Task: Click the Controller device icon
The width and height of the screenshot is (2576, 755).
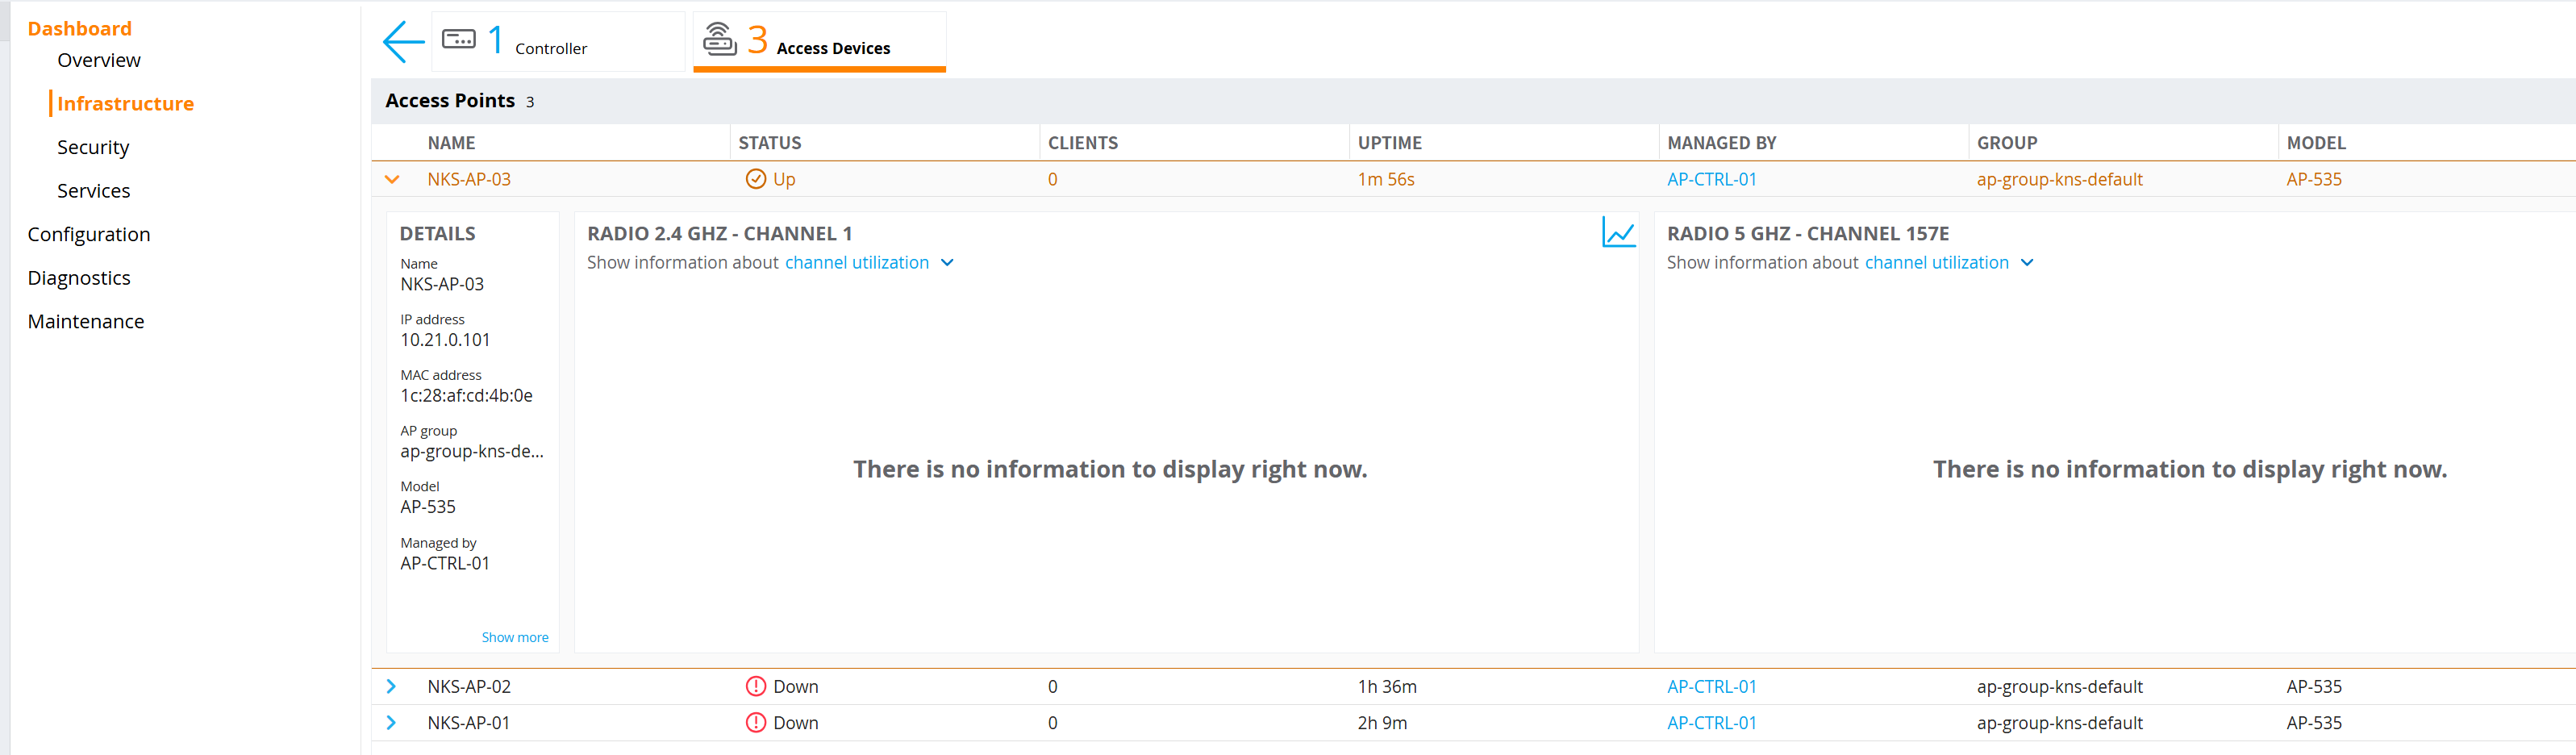Action: pyautogui.click(x=459, y=41)
